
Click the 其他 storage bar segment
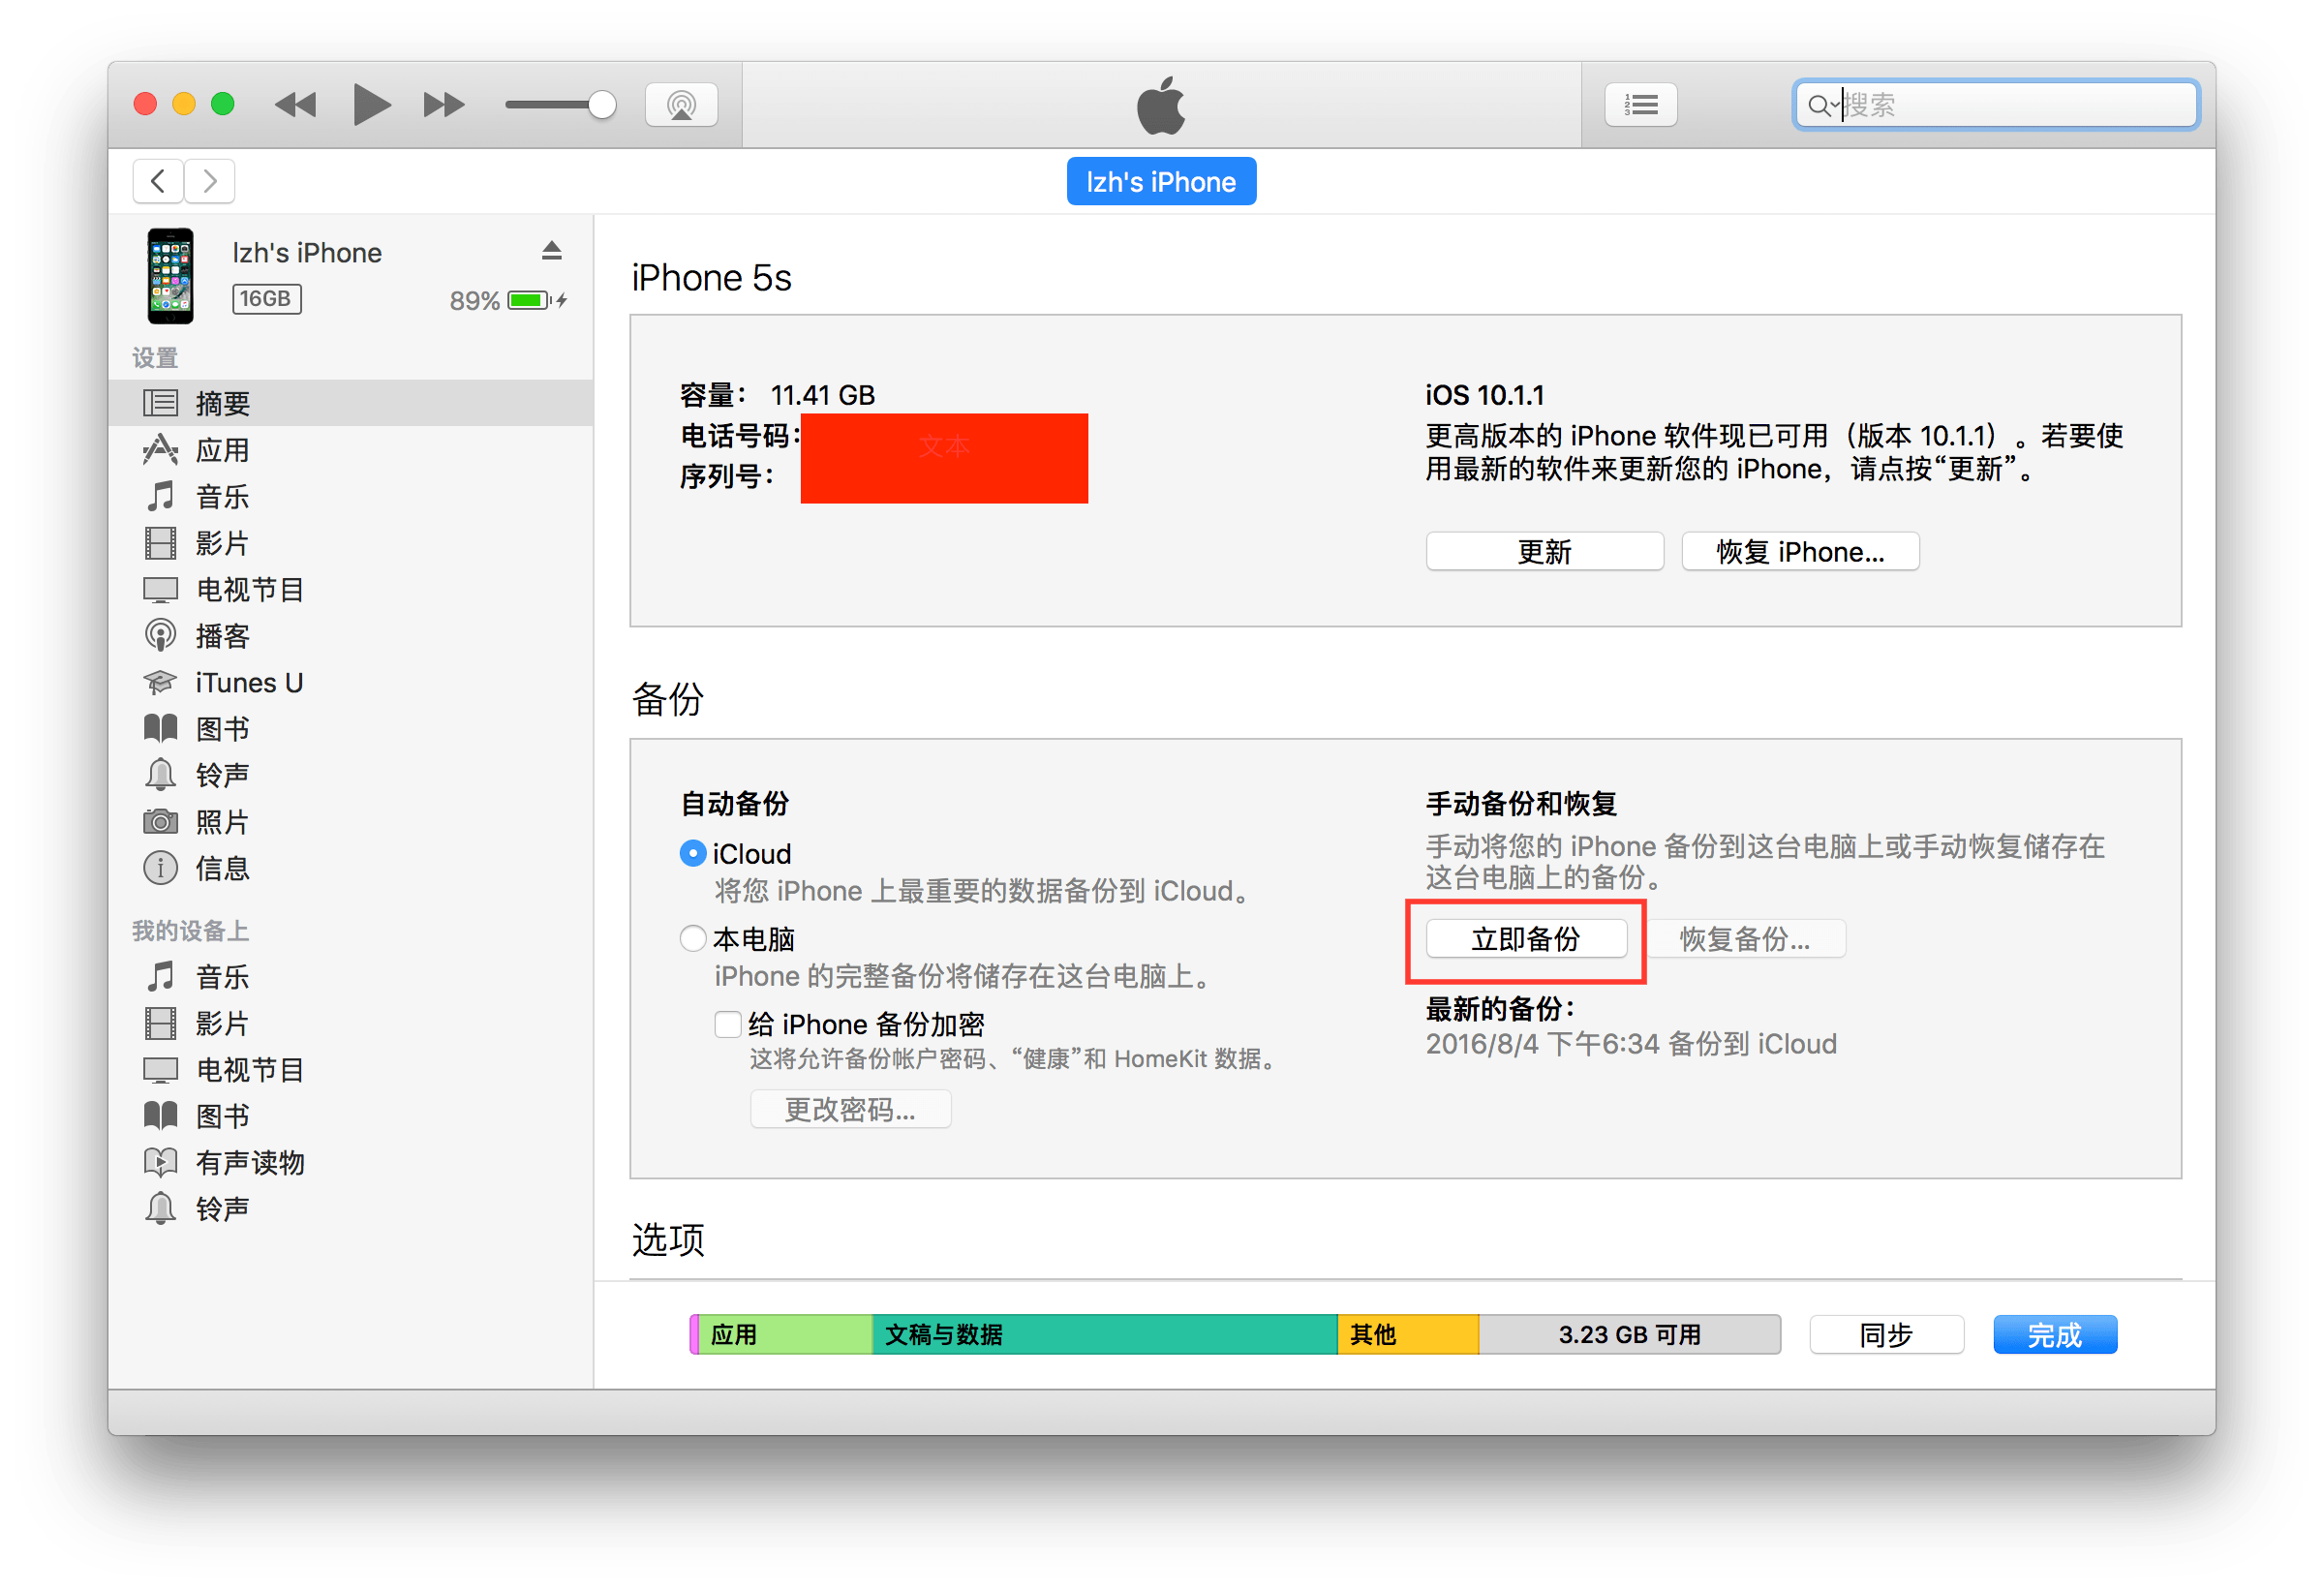click(1408, 1334)
